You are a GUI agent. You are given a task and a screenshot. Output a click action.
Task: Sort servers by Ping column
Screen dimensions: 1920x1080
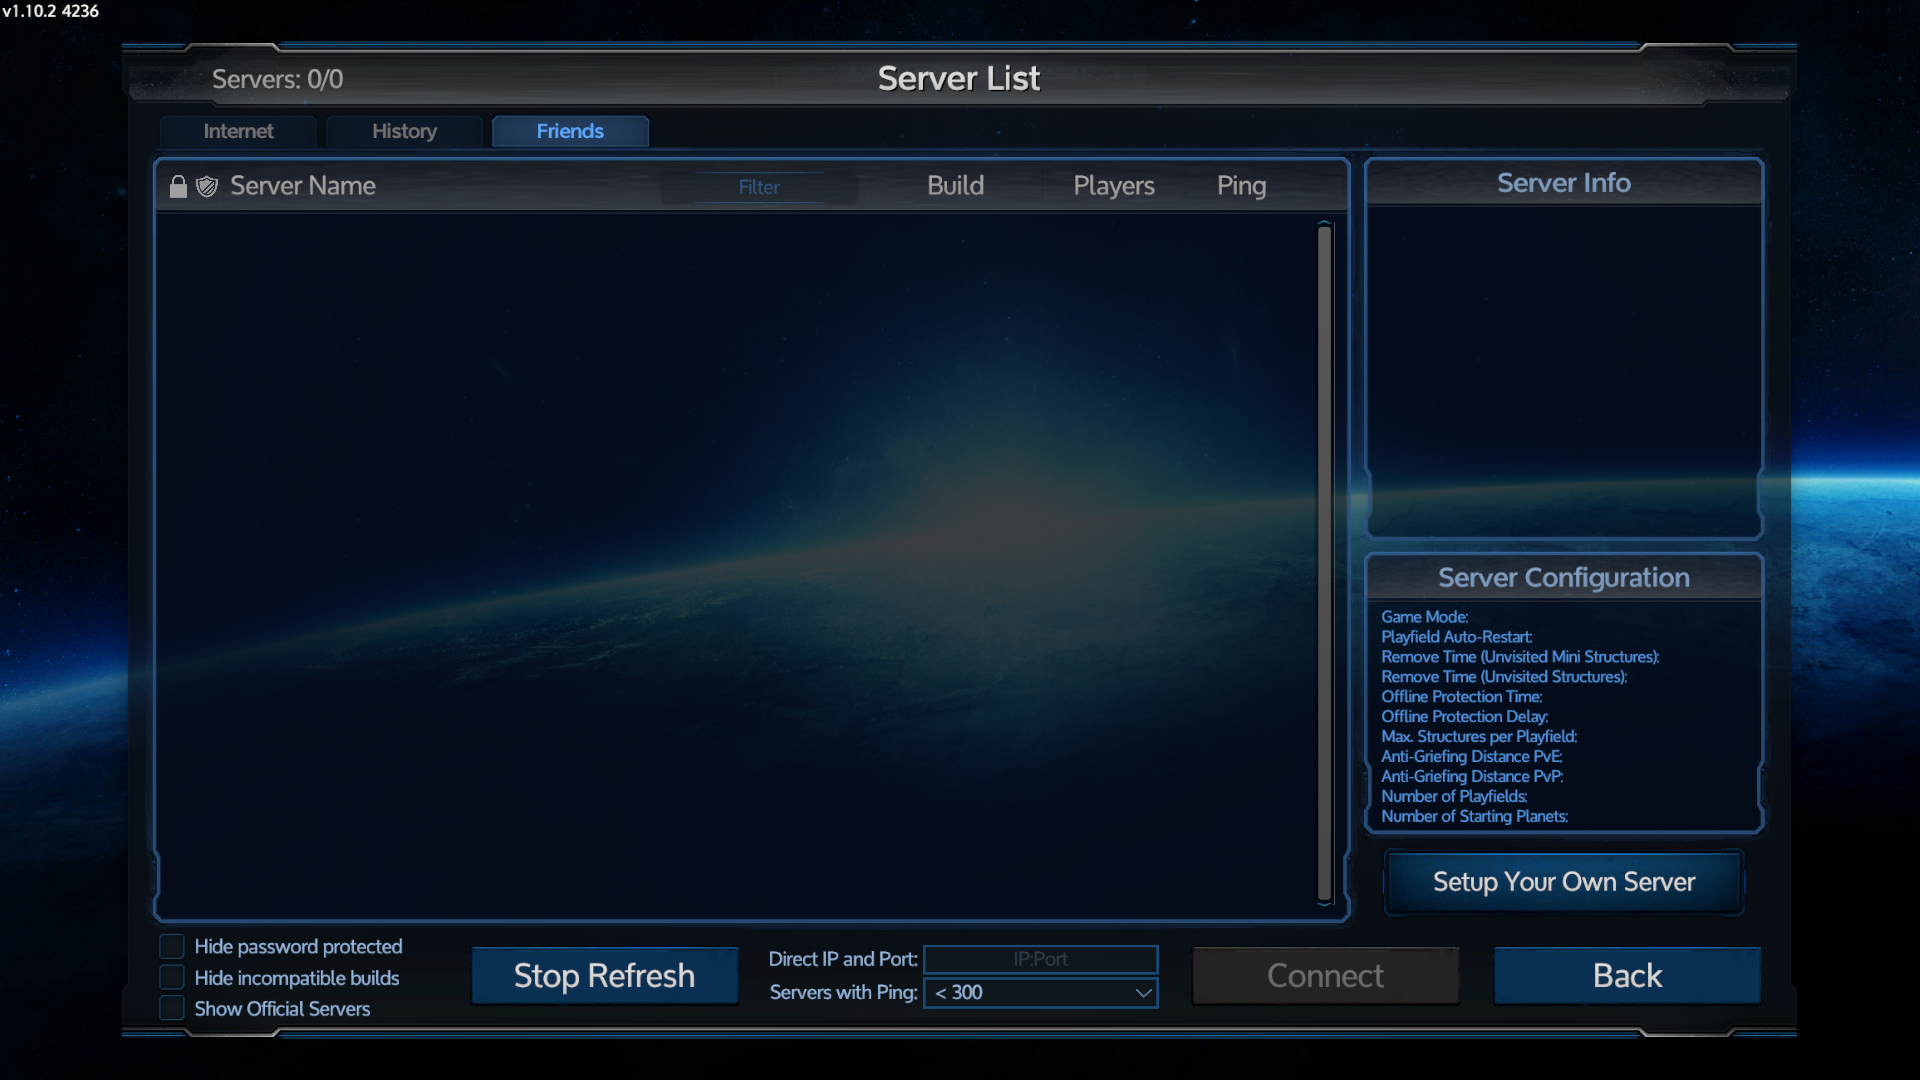coord(1241,186)
